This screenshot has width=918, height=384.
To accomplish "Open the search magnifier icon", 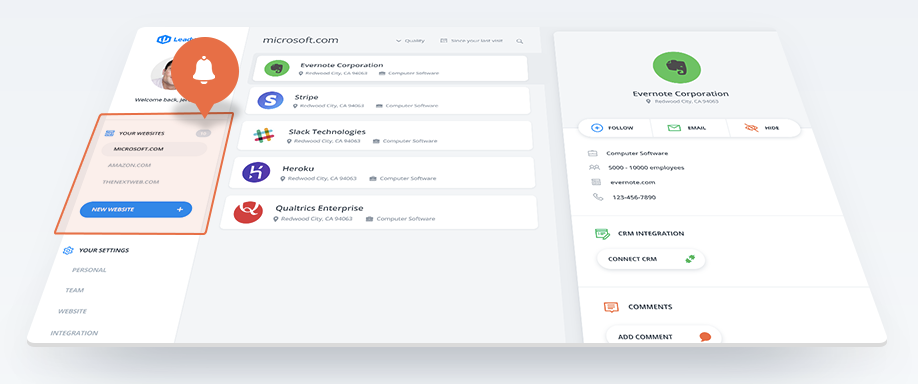I will [519, 41].
